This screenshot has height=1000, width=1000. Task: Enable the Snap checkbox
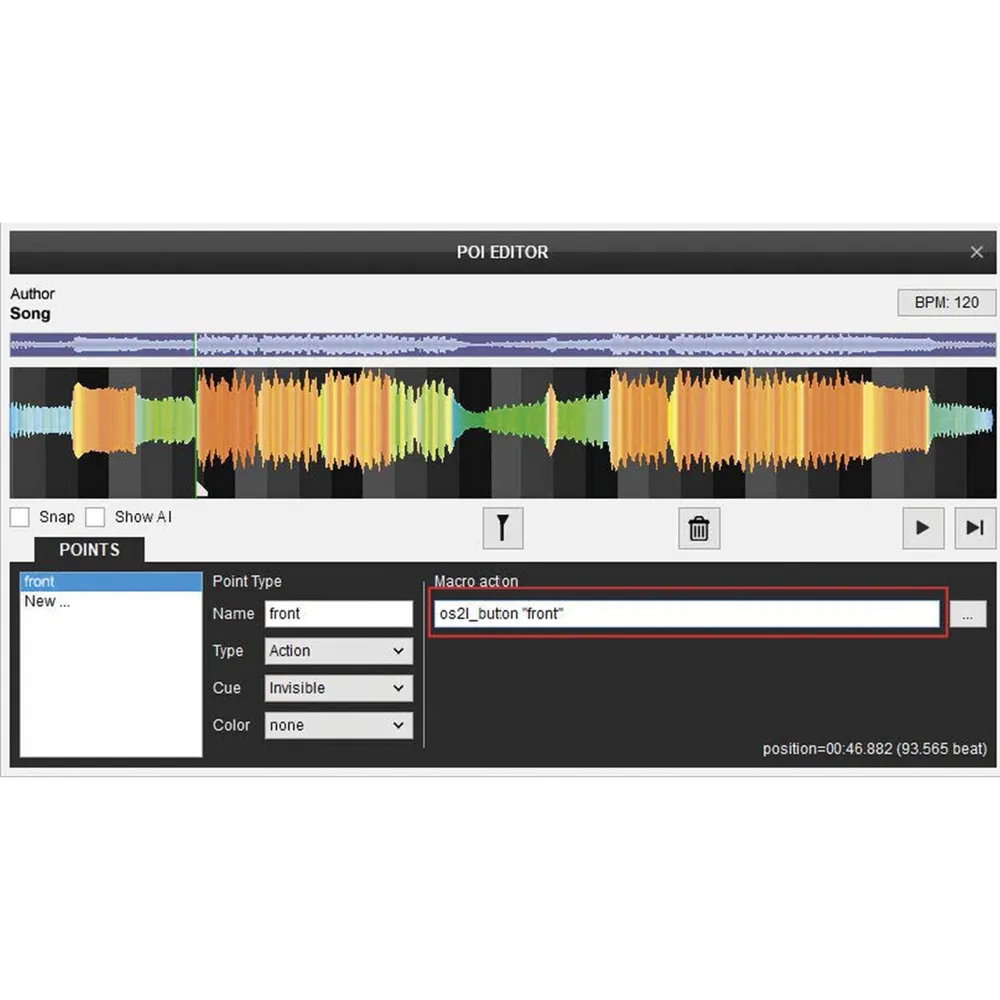(20, 517)
